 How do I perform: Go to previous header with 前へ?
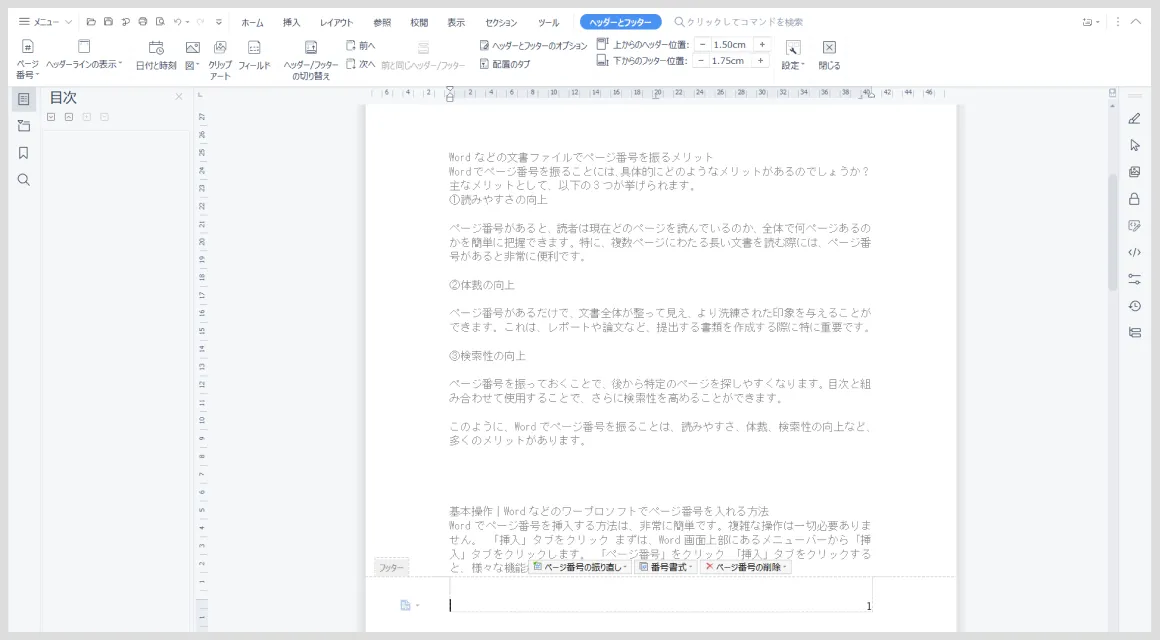[361, 46]
